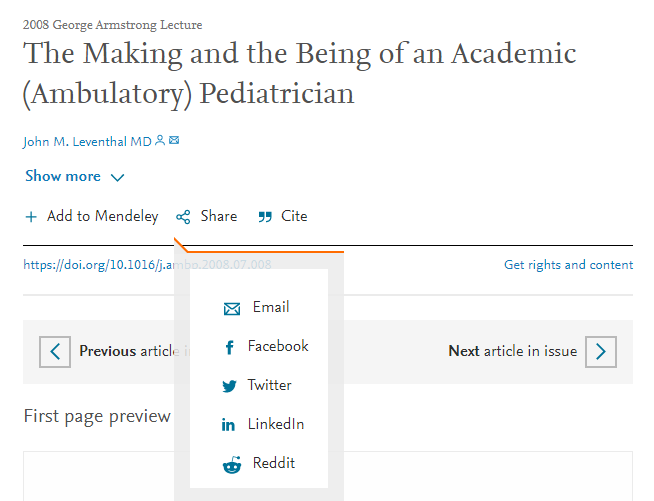
Task: Open the article DOI link
Action: pos(147,265)
